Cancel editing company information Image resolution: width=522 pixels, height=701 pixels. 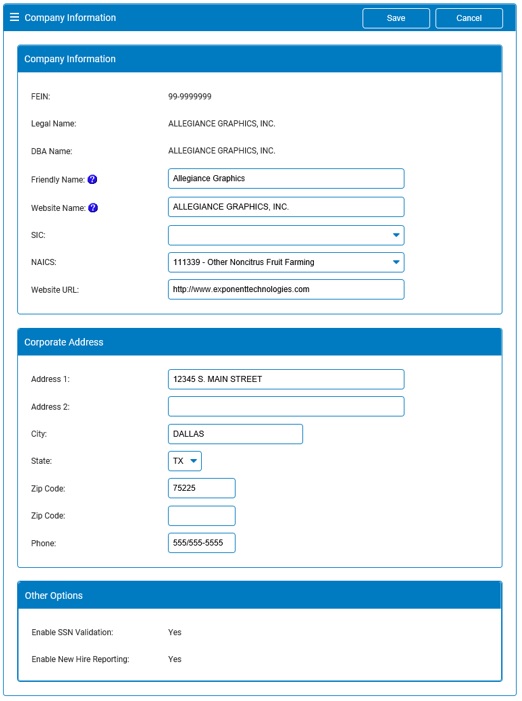pos(469,18)
